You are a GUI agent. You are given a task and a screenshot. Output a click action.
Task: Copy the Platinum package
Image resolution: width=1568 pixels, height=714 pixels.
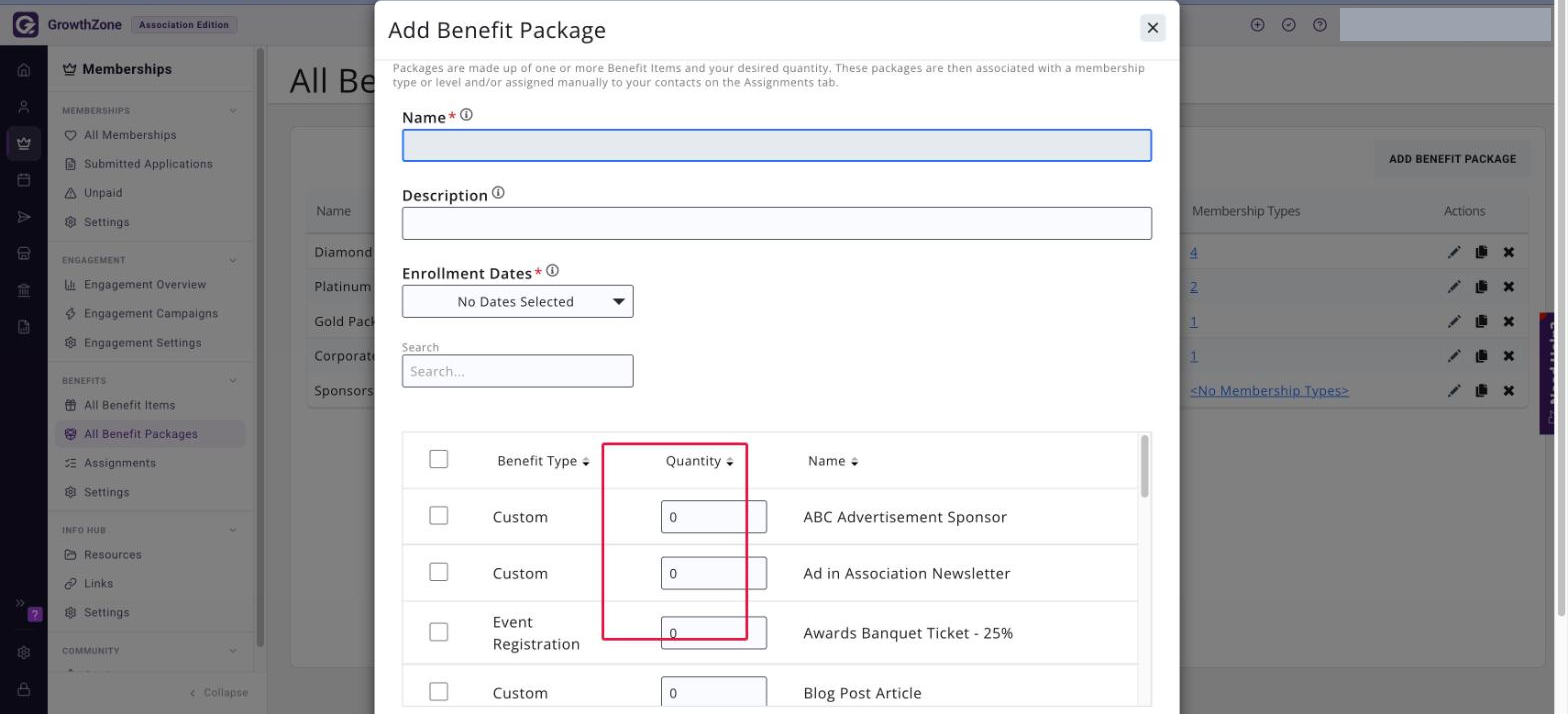coord(1481,287)
